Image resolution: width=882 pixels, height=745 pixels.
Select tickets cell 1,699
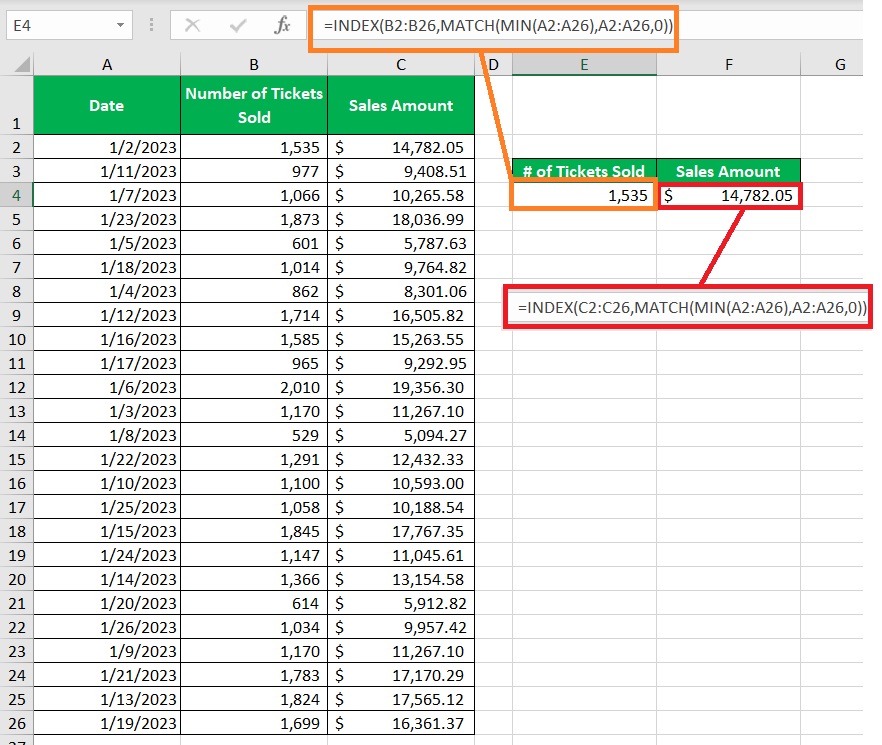click(x=254, y=723)
